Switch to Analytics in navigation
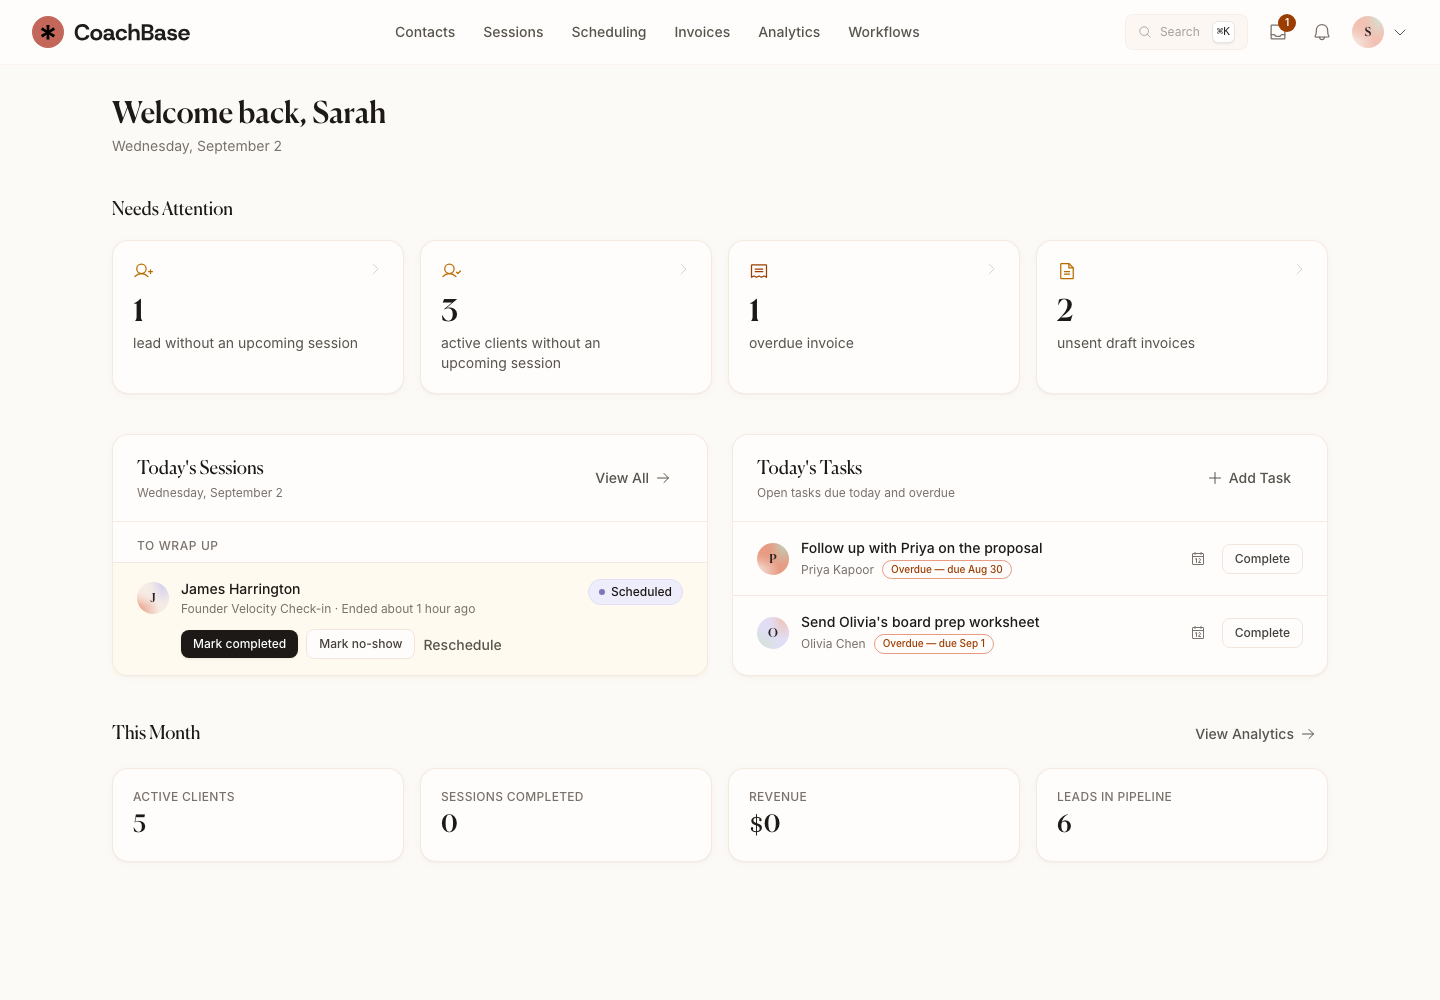Viewport: 1440px width, 1000px height. (789, 32)
